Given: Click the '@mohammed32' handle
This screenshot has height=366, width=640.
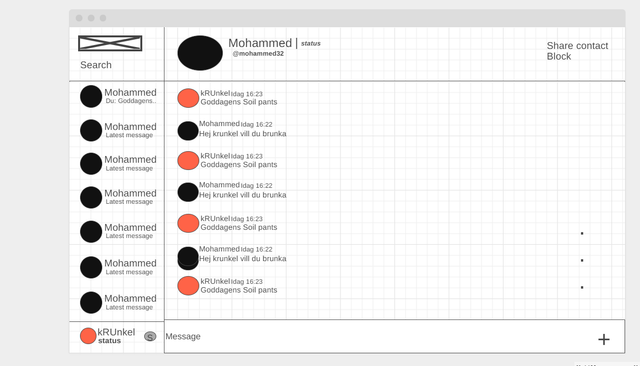Looking at the screenshot, I should (258, 53).
